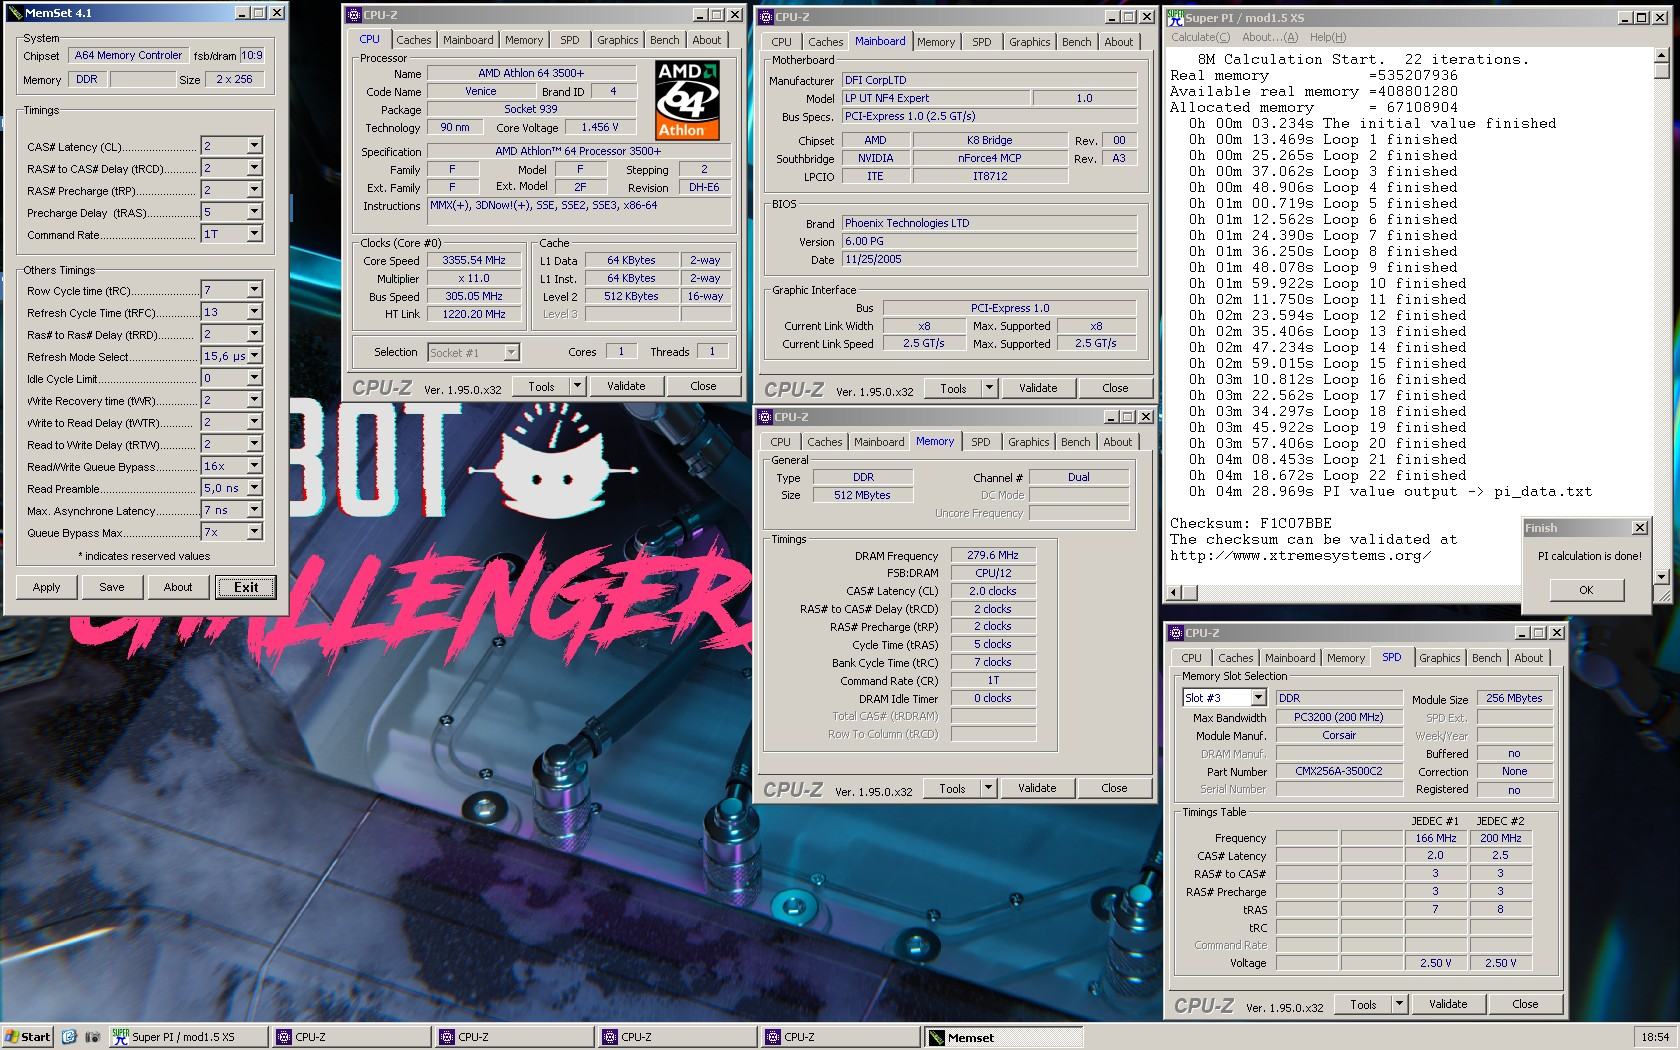
Task: Switch to Caches tab in CPU-Z CPU window
Action: click(413, 40)
